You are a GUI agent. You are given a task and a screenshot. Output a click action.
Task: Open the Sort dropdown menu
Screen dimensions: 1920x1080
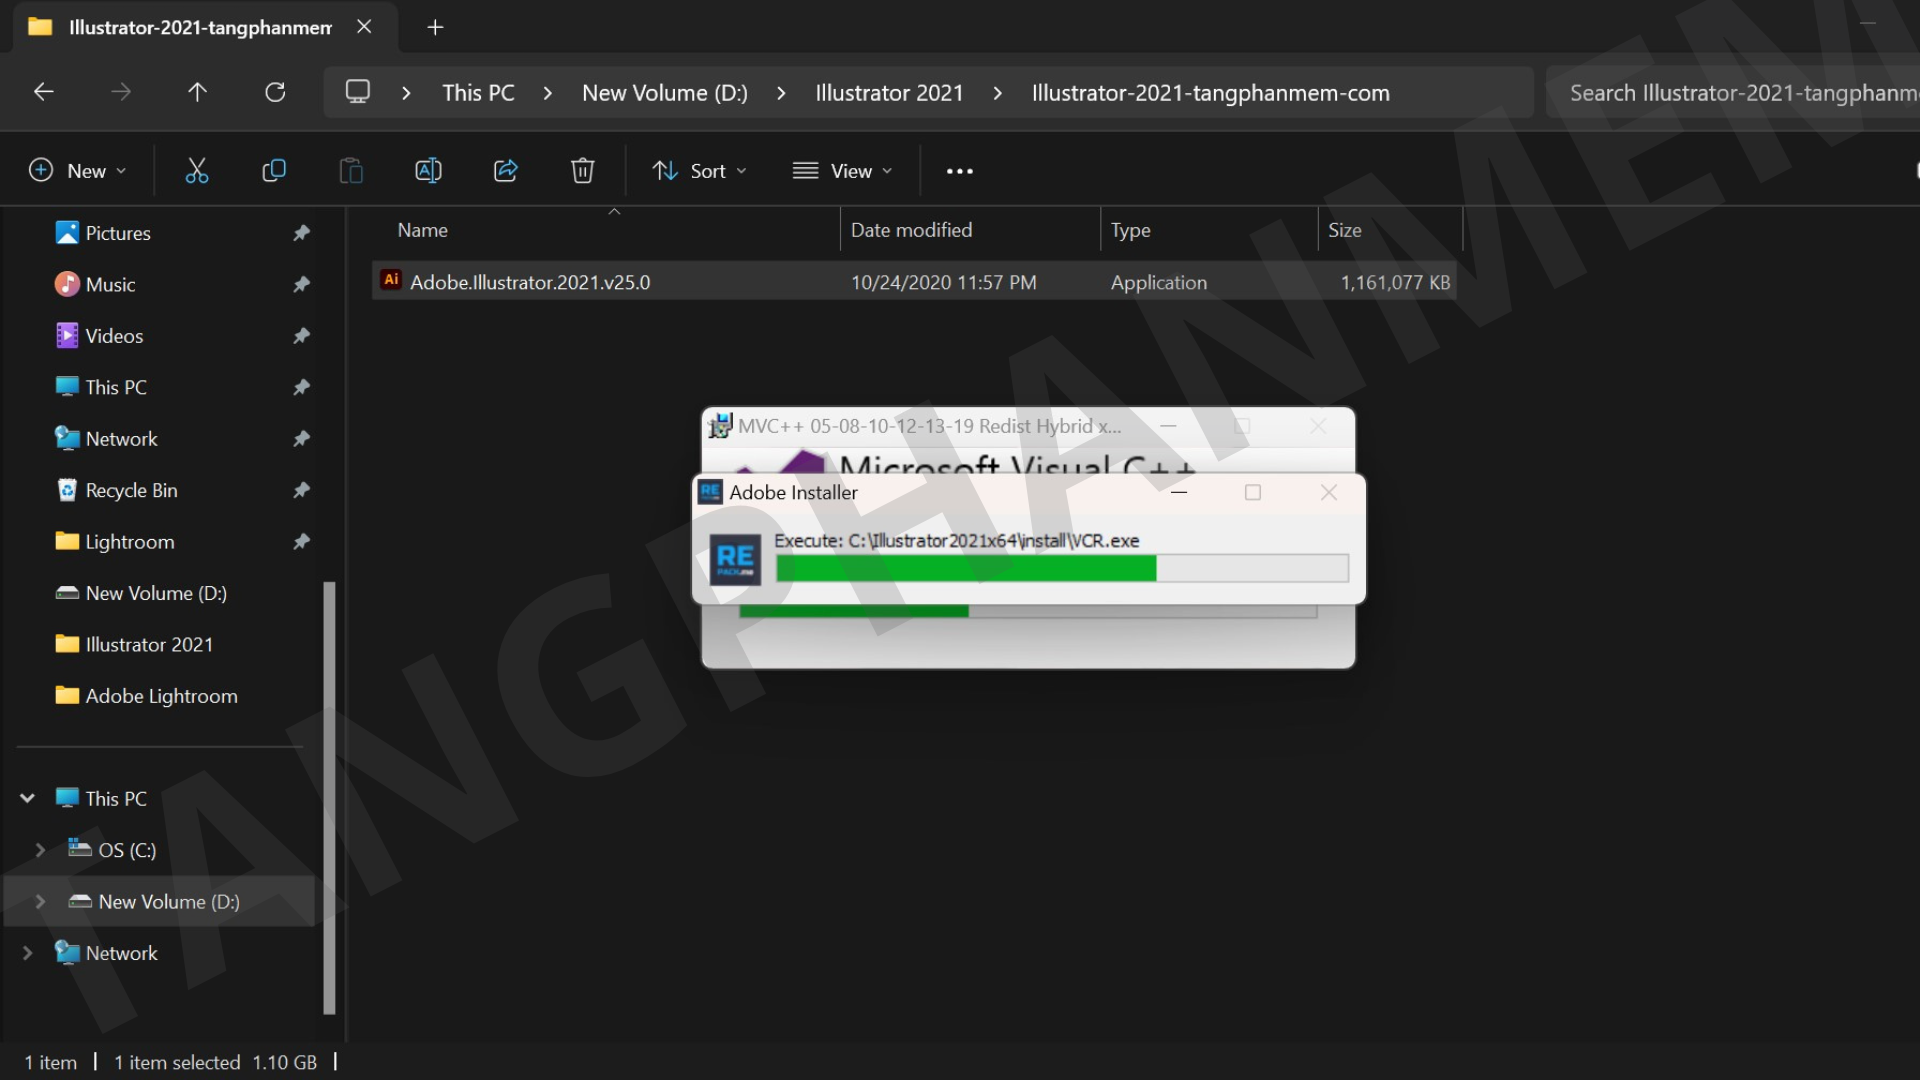pyautogui.click(x=700, y=171)
